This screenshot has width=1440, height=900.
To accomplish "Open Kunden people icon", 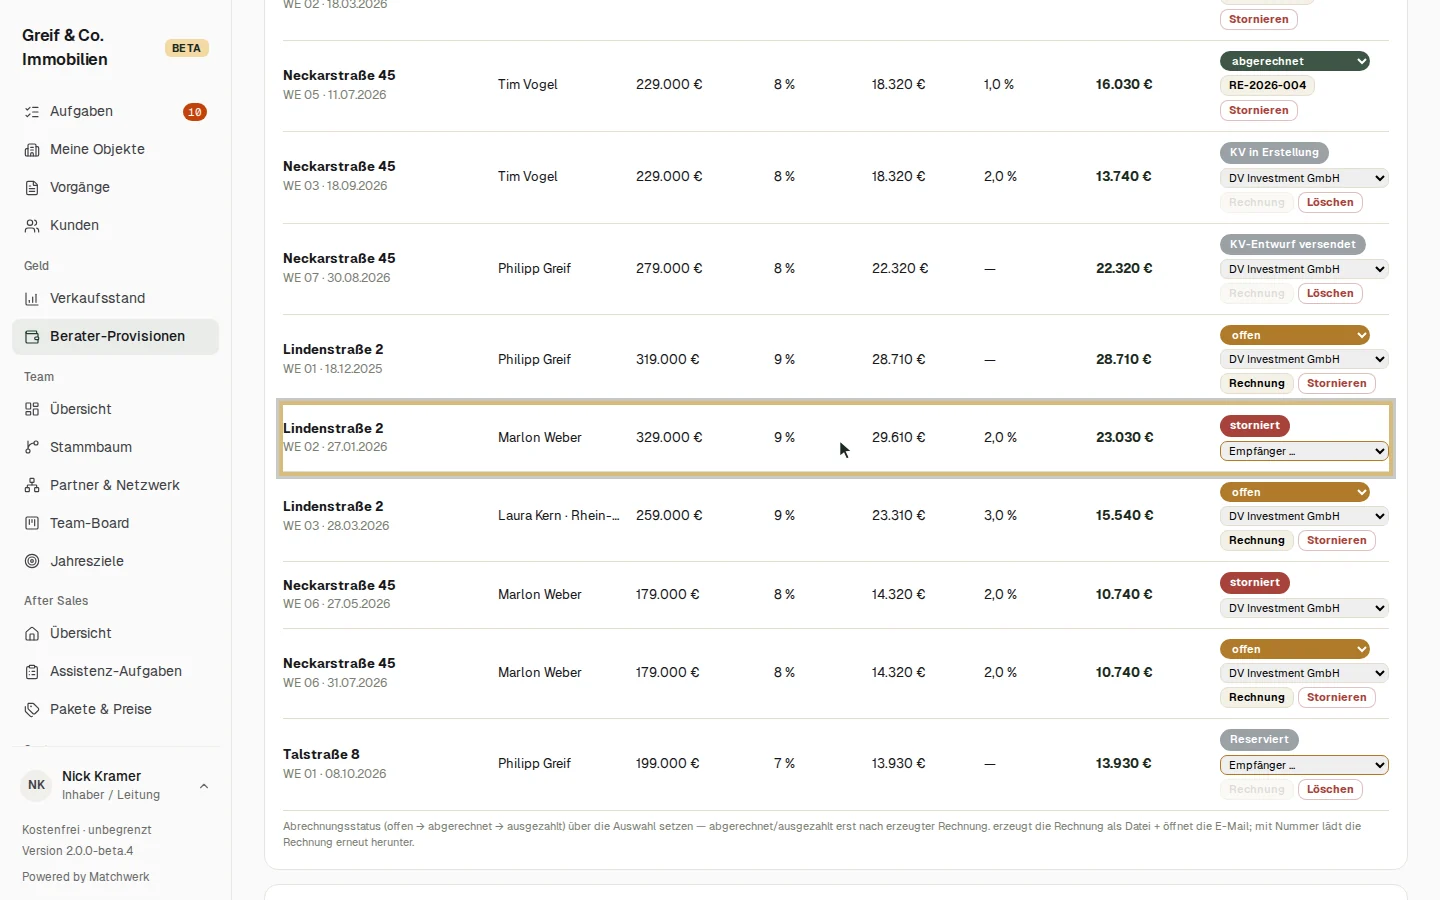I will pos(32,226).
